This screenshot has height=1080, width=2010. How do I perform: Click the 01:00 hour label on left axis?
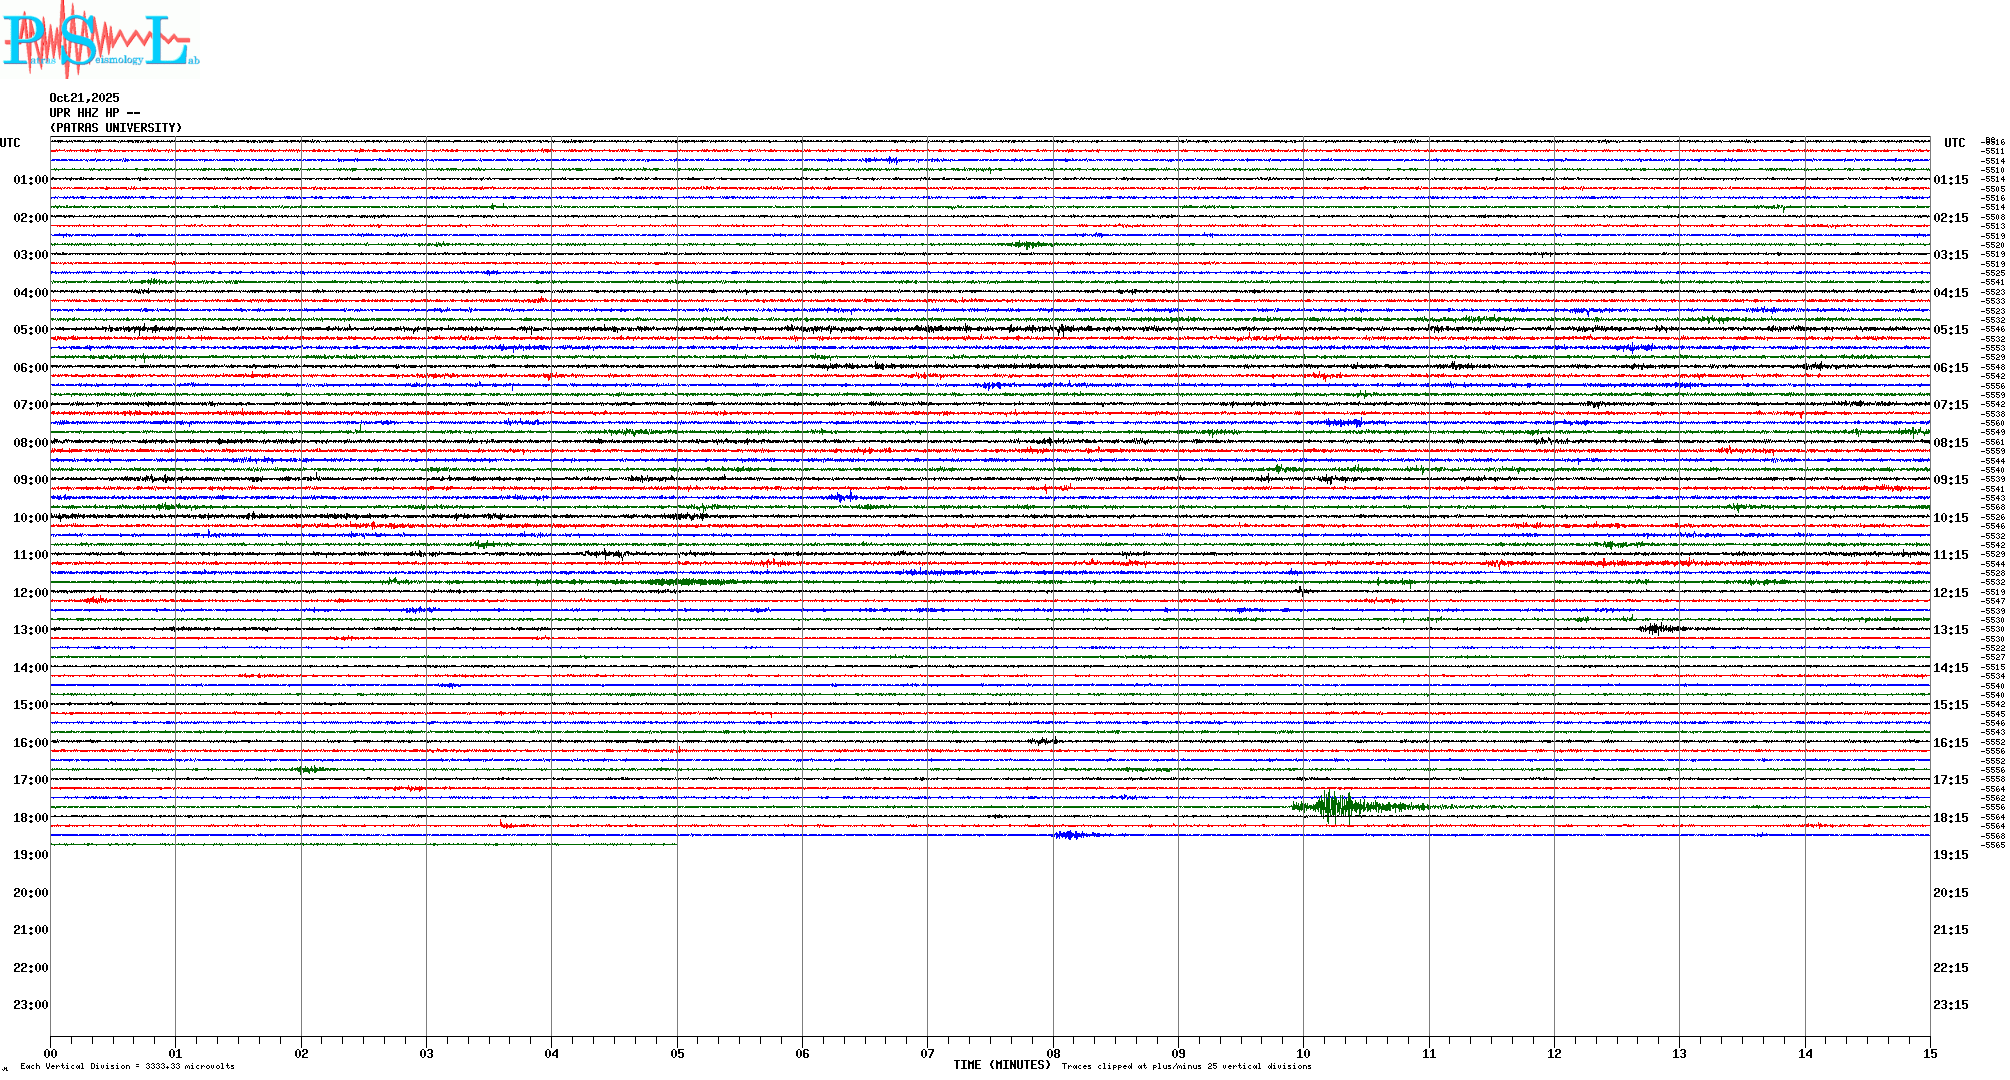pyautogui.click(x=30, y=180)
